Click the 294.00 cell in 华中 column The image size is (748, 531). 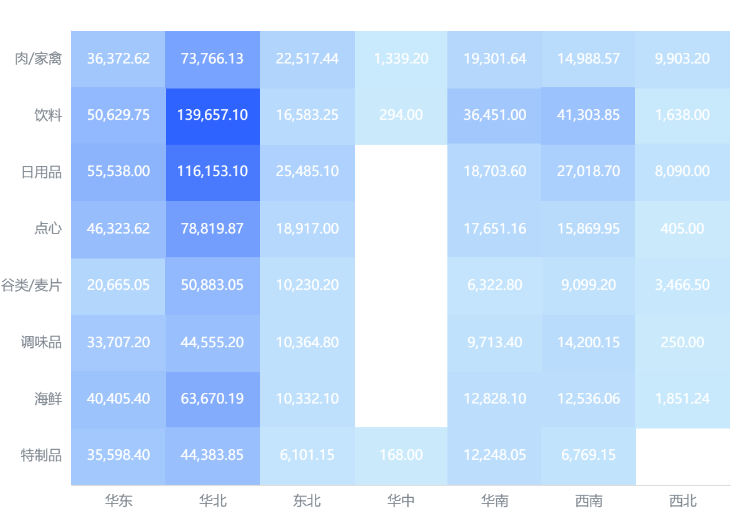[401, 116]
